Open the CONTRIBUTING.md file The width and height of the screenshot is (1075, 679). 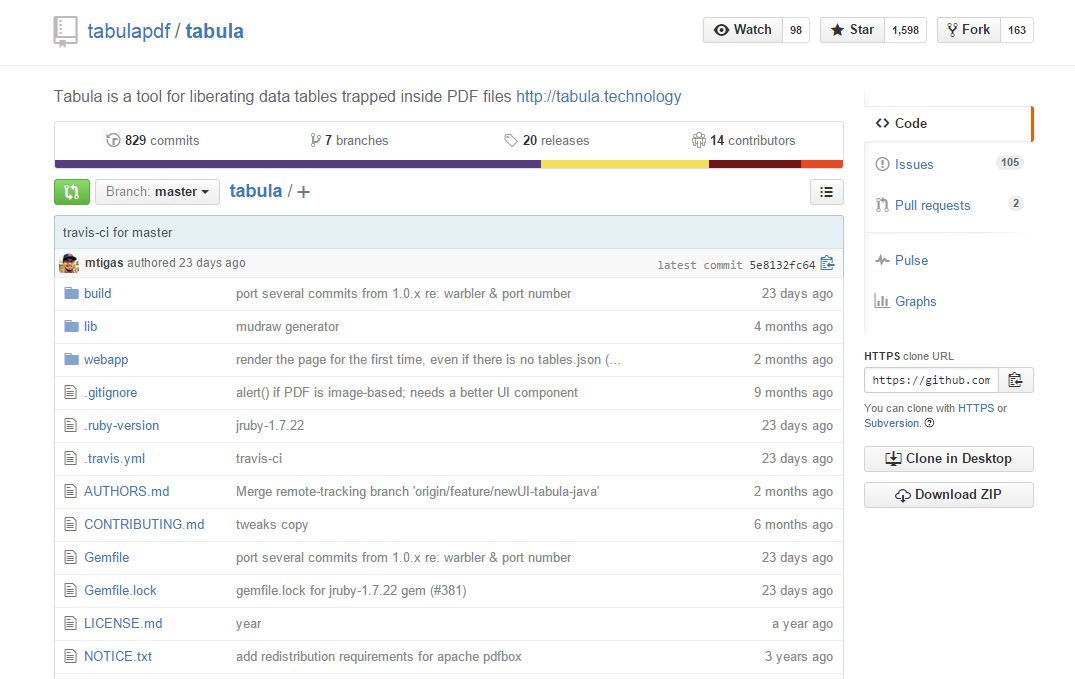point(144,525)
